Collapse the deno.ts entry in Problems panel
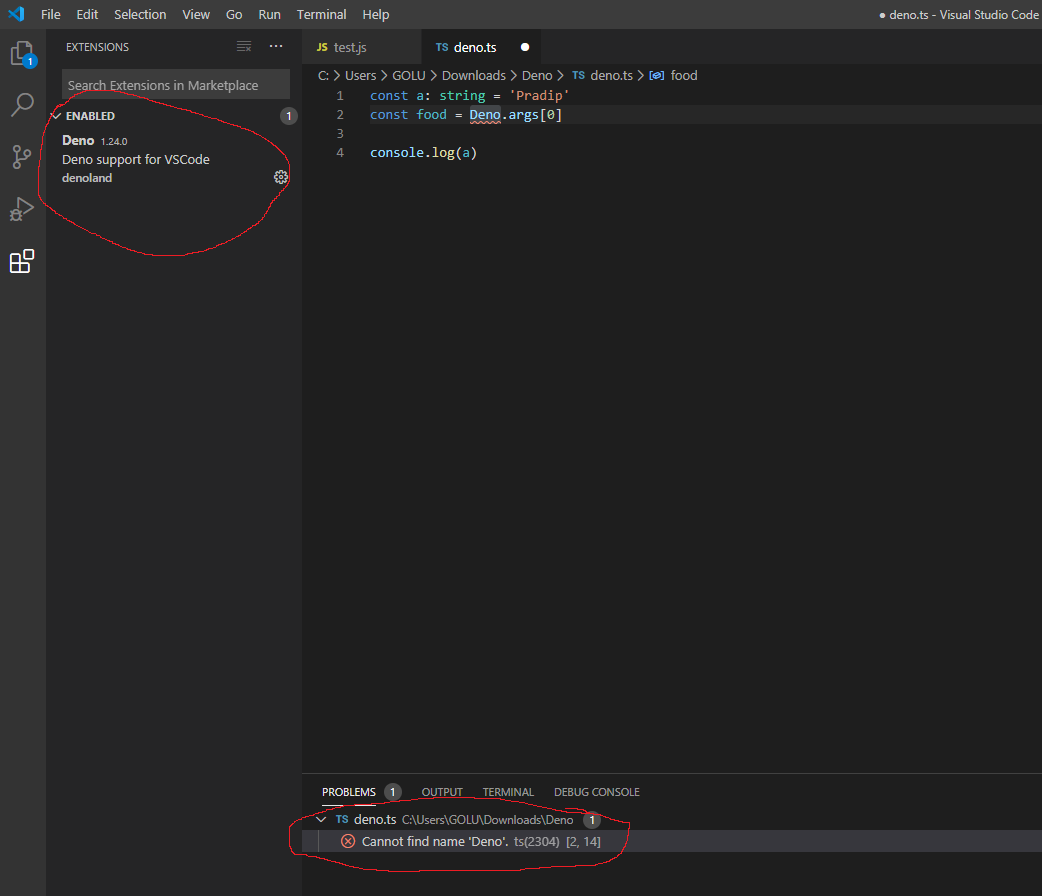 pyautogui.click(x=321, y=818)
